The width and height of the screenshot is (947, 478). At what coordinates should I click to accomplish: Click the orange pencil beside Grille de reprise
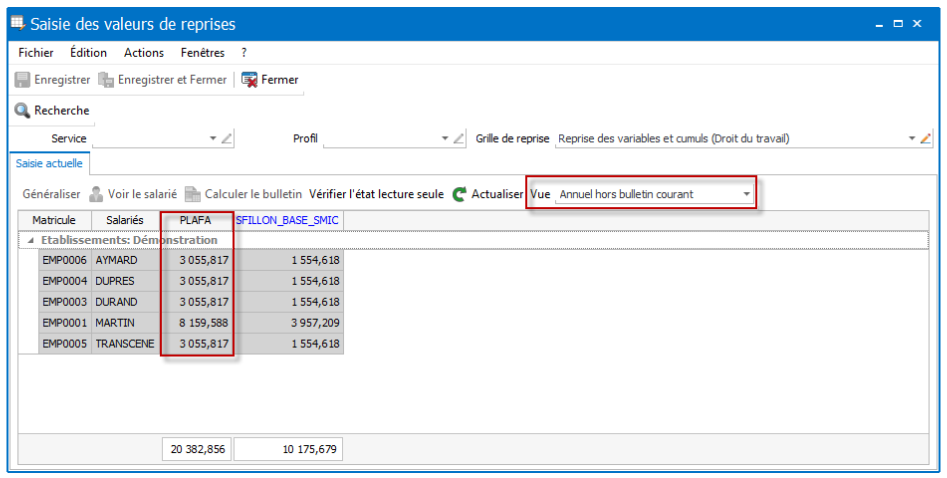925,138
